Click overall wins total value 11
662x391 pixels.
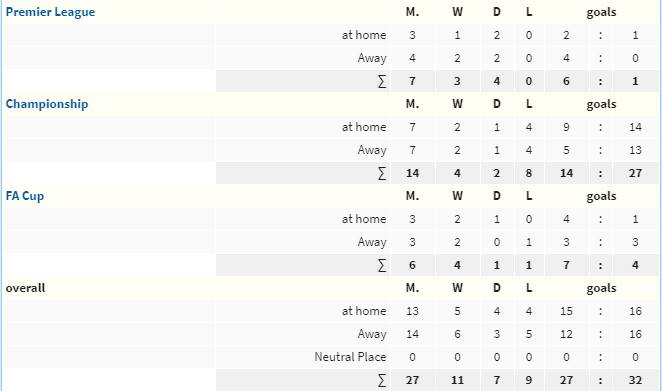(457, 380)
